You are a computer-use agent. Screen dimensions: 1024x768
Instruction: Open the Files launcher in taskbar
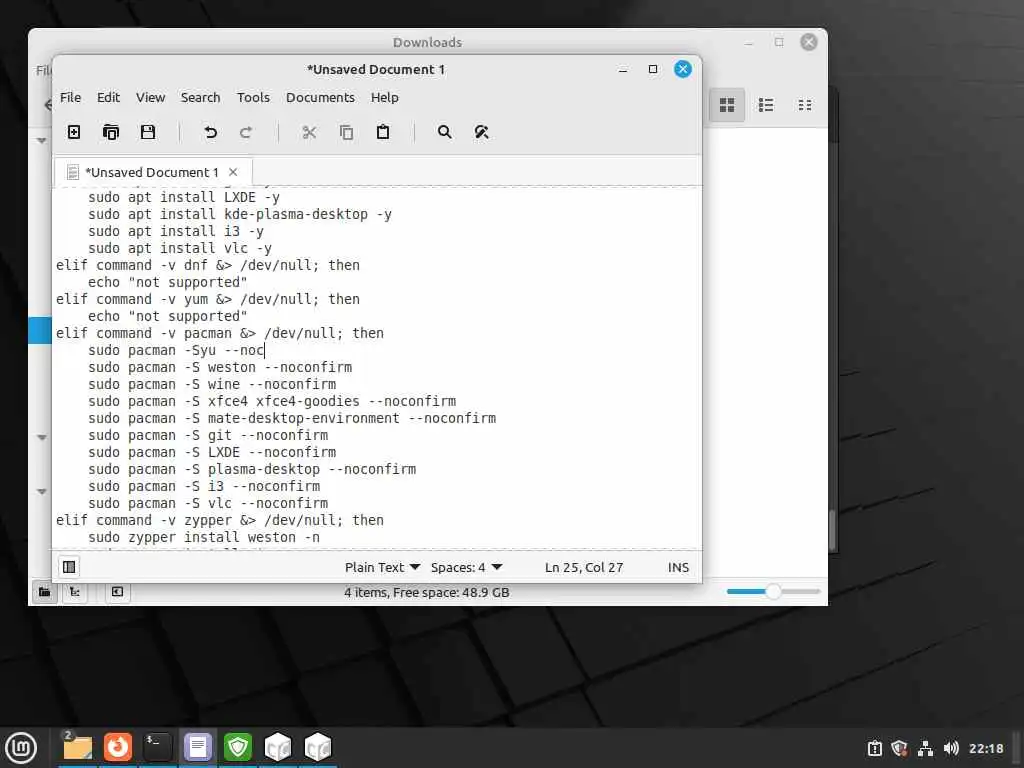click(x=78, y=747)
